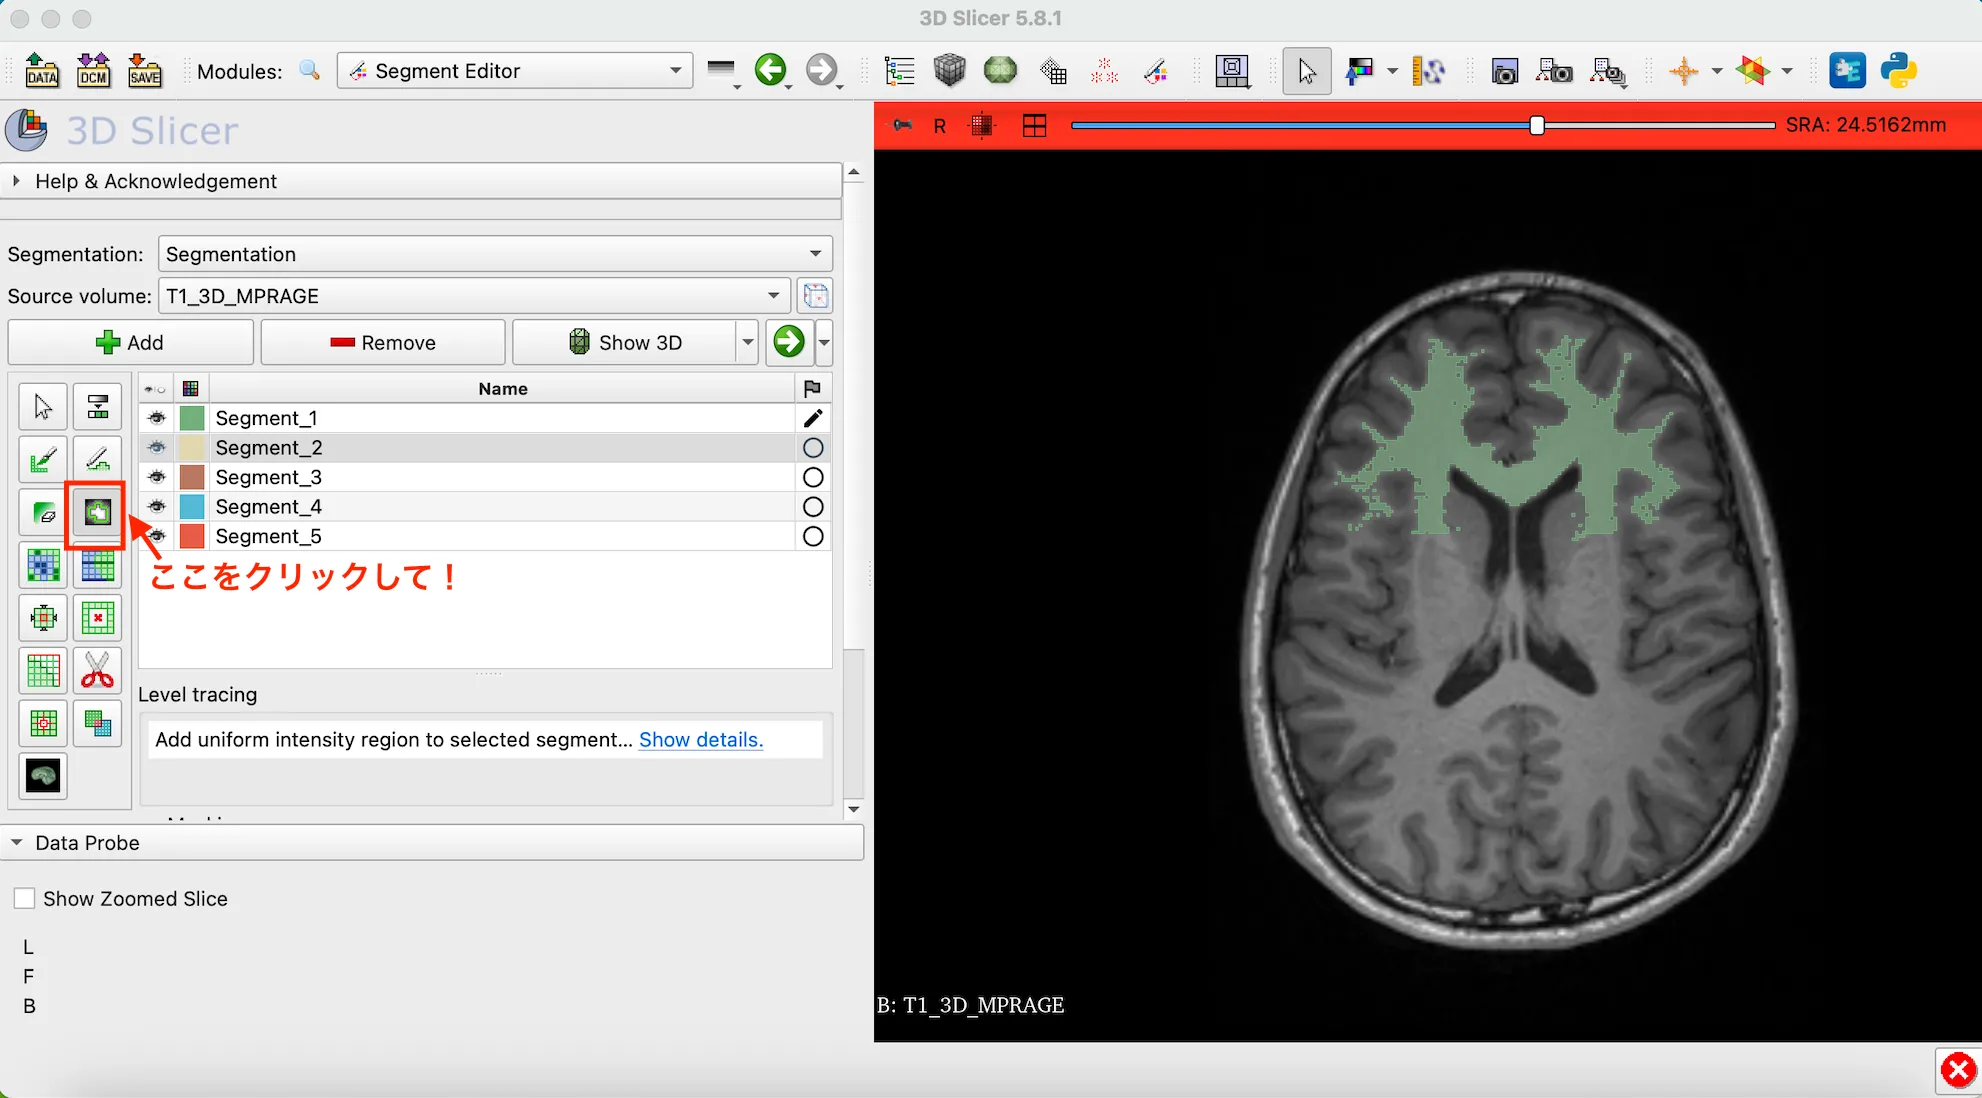
Task: Click the screenshot capture toolbar icon
Action: [1504, 70]
